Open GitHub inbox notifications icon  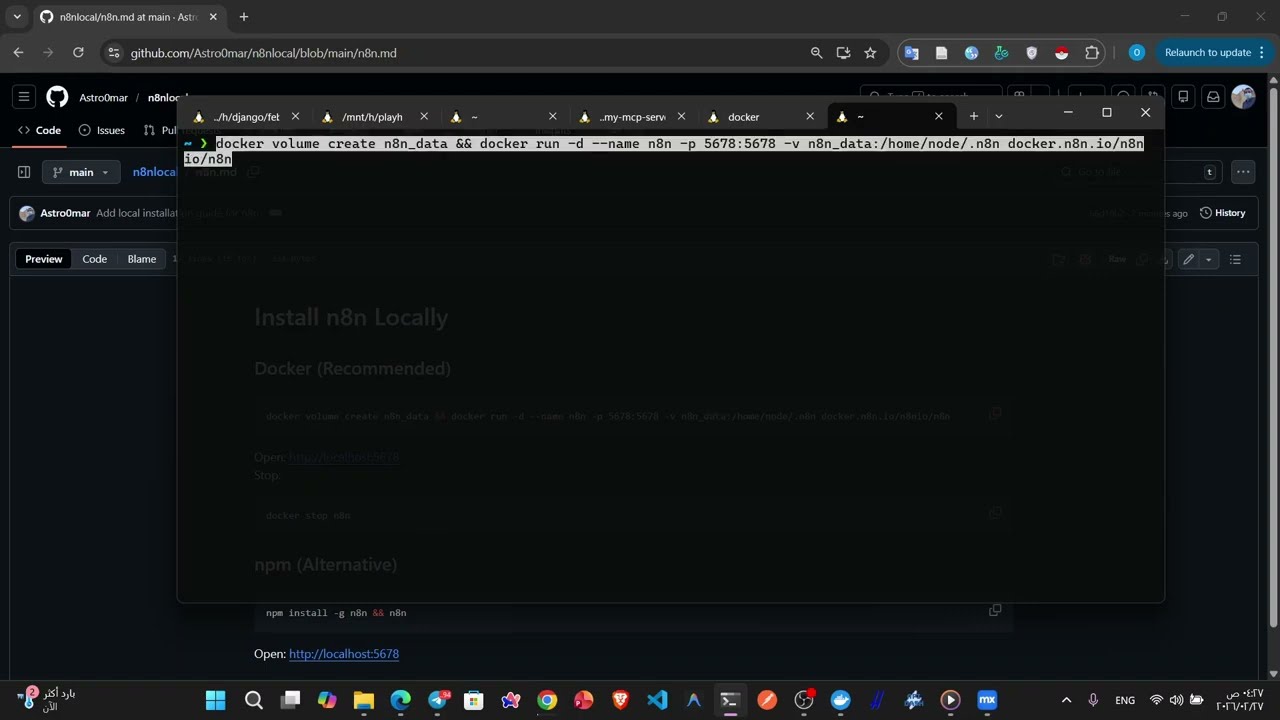[x=1213, y=97]
